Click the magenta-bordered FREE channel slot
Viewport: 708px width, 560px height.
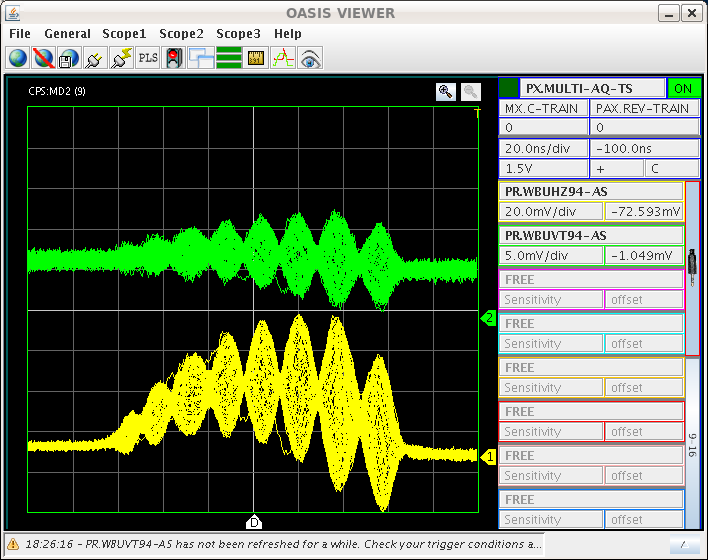[591, 280]
